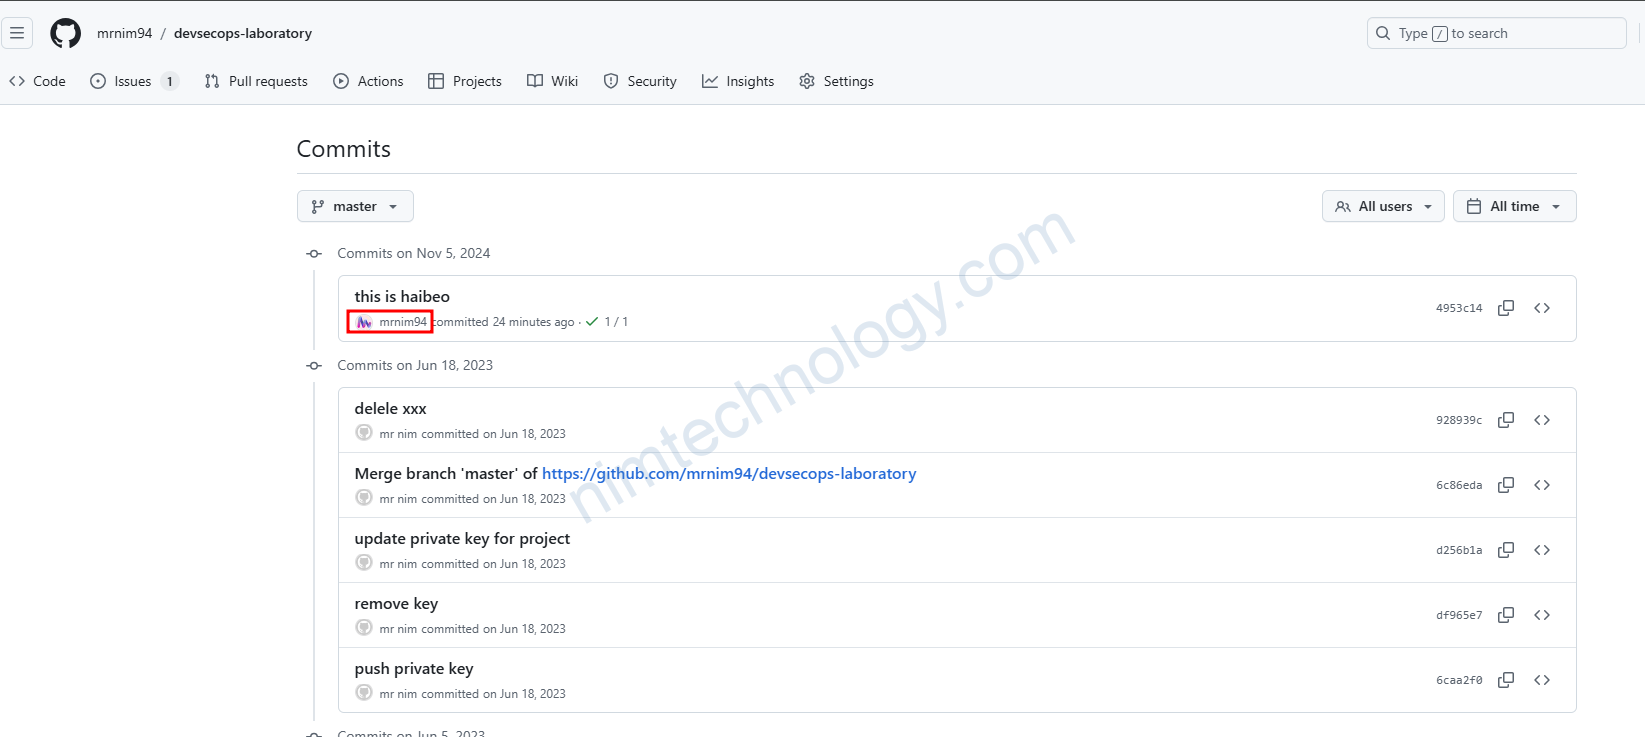This screenshot has width=1645, height=737.
Task: Open the All time date filter
Action: [x=1514, y=206]
